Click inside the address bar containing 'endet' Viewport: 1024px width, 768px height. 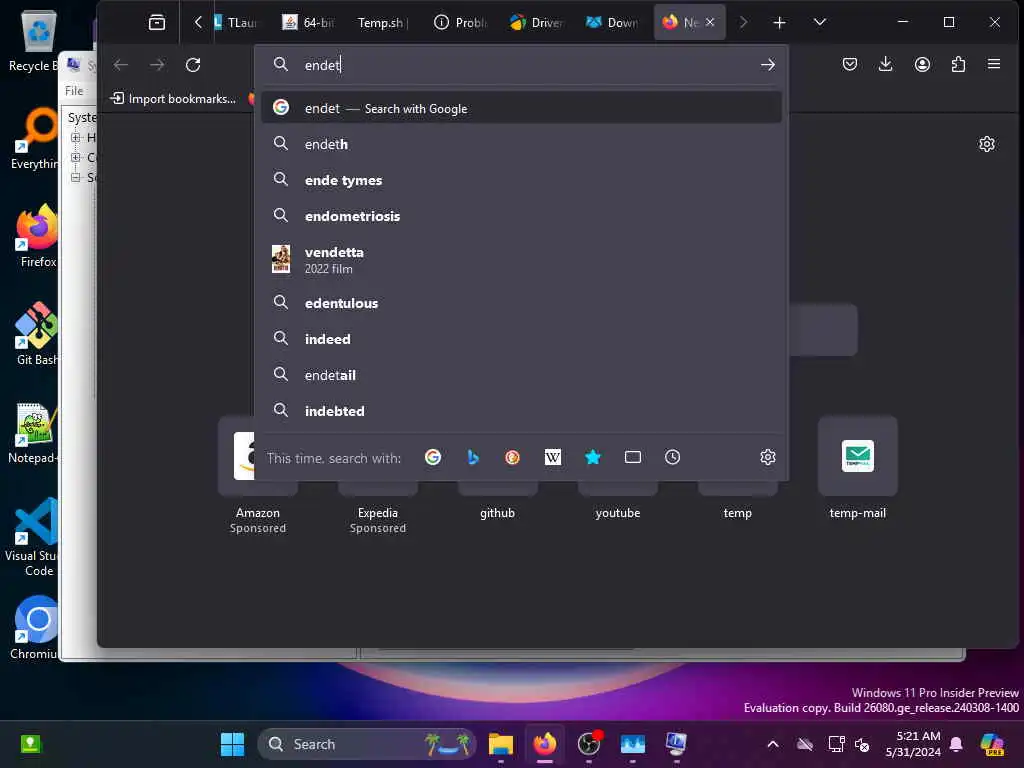pos(522,65)
